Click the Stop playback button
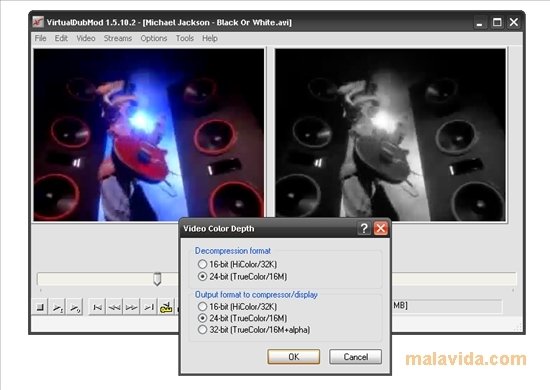Image resolution: width=550 pixels, height=390 pixels. tap(40, 308)
